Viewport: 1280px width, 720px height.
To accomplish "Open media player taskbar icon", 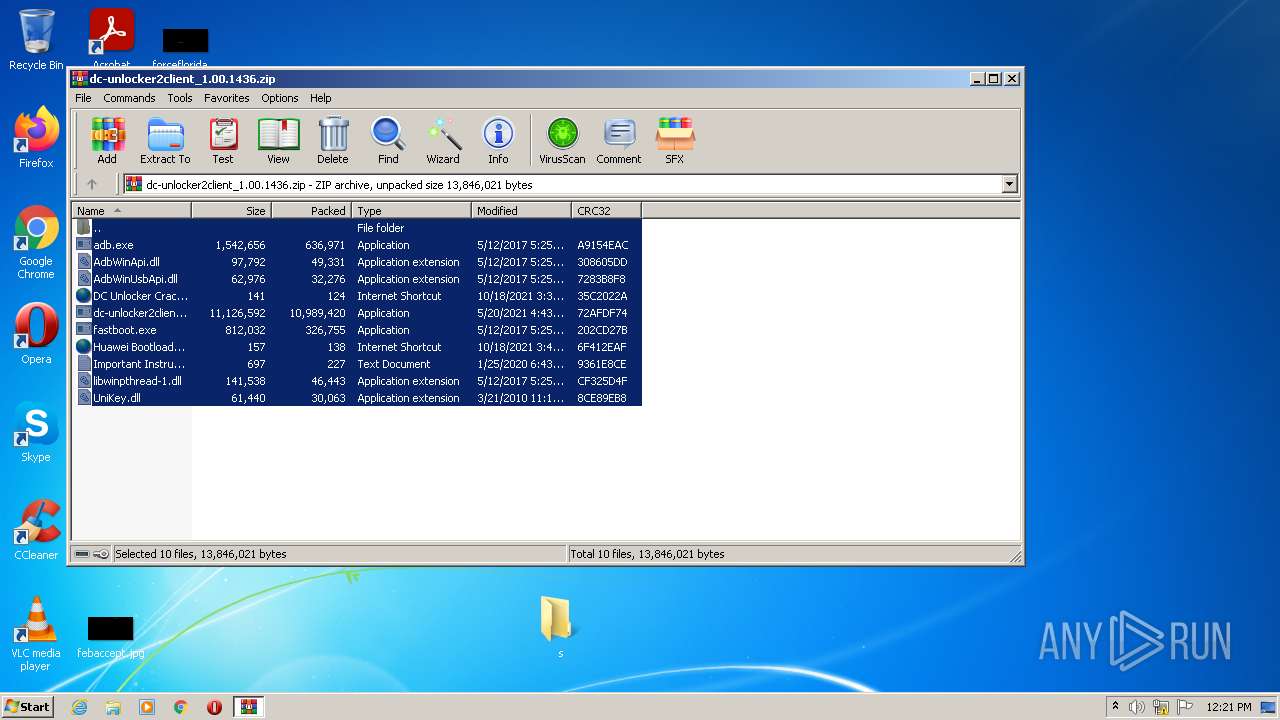I will pyautogui.click(x=147, y=707).
